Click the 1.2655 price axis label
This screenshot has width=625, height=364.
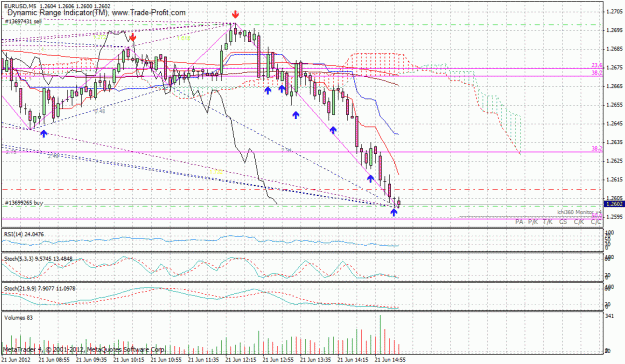click(613, 105)
